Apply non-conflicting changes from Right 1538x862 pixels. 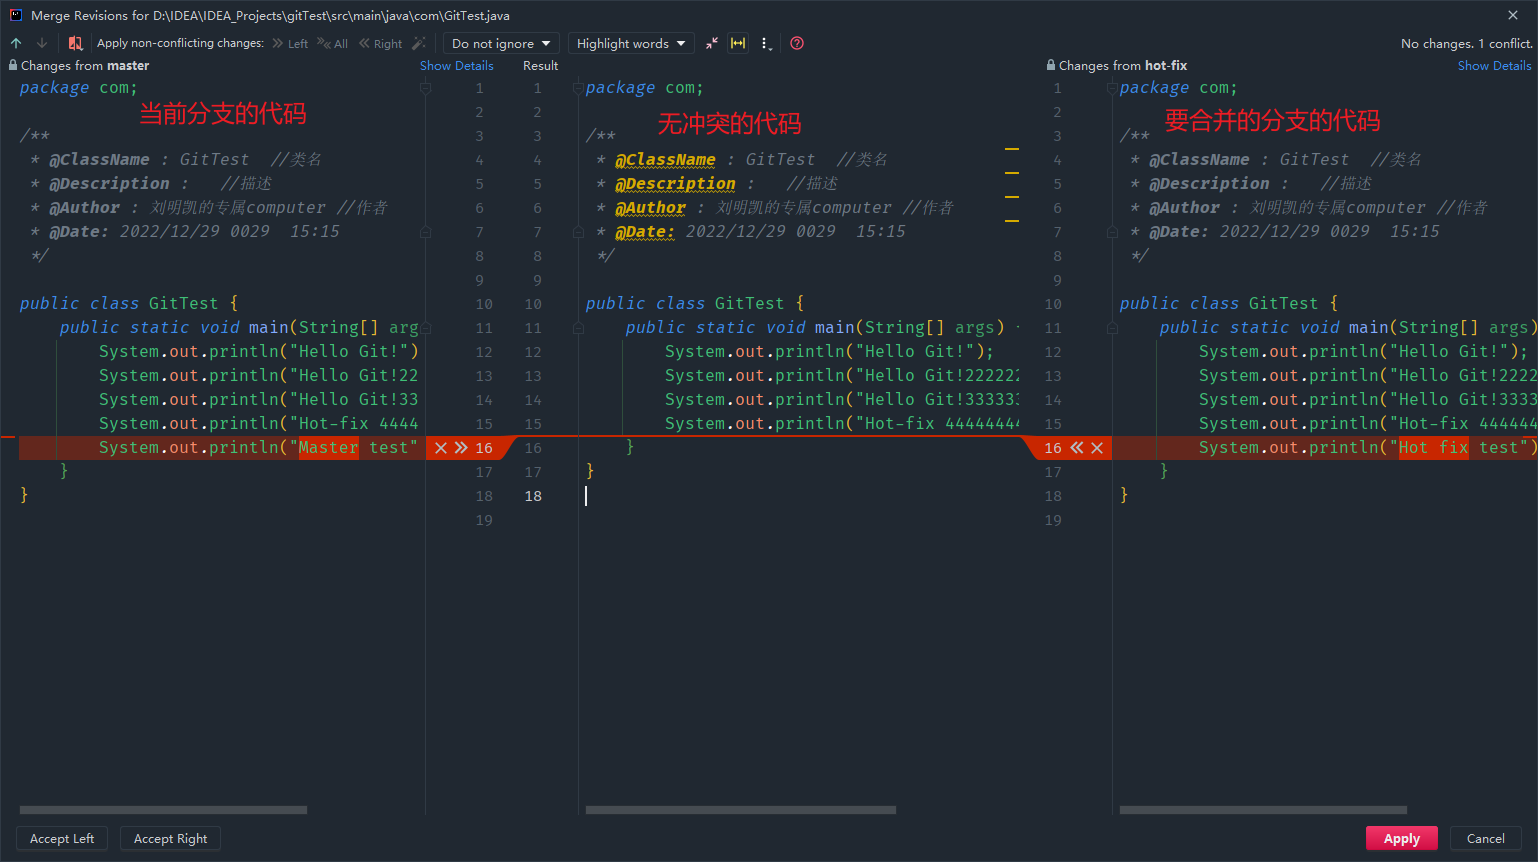pyautogui.click(x=380, y=43)
